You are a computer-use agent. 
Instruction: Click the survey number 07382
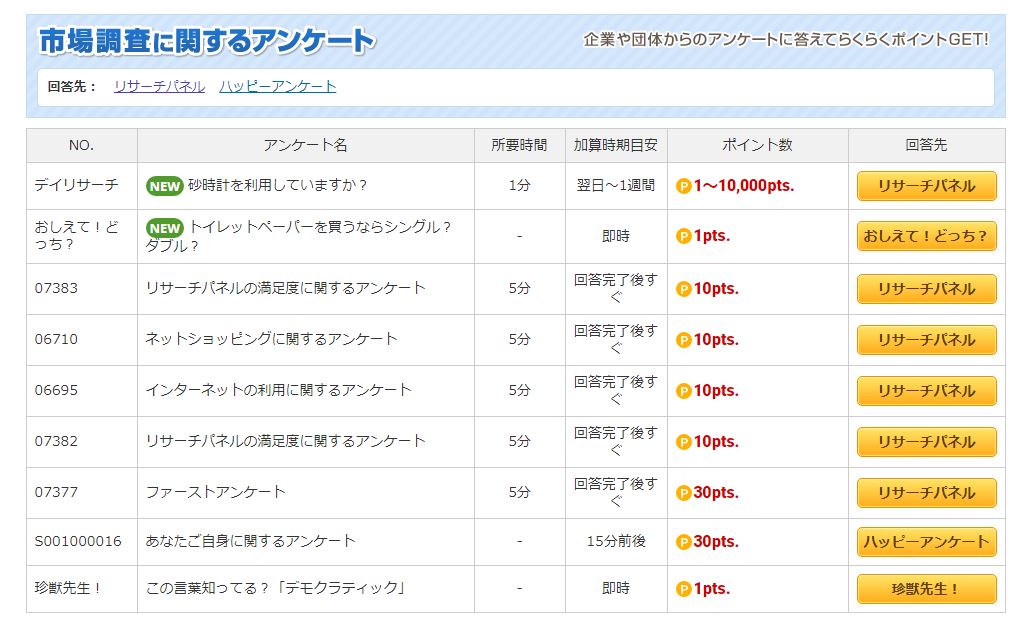click(x=56, y=441)
